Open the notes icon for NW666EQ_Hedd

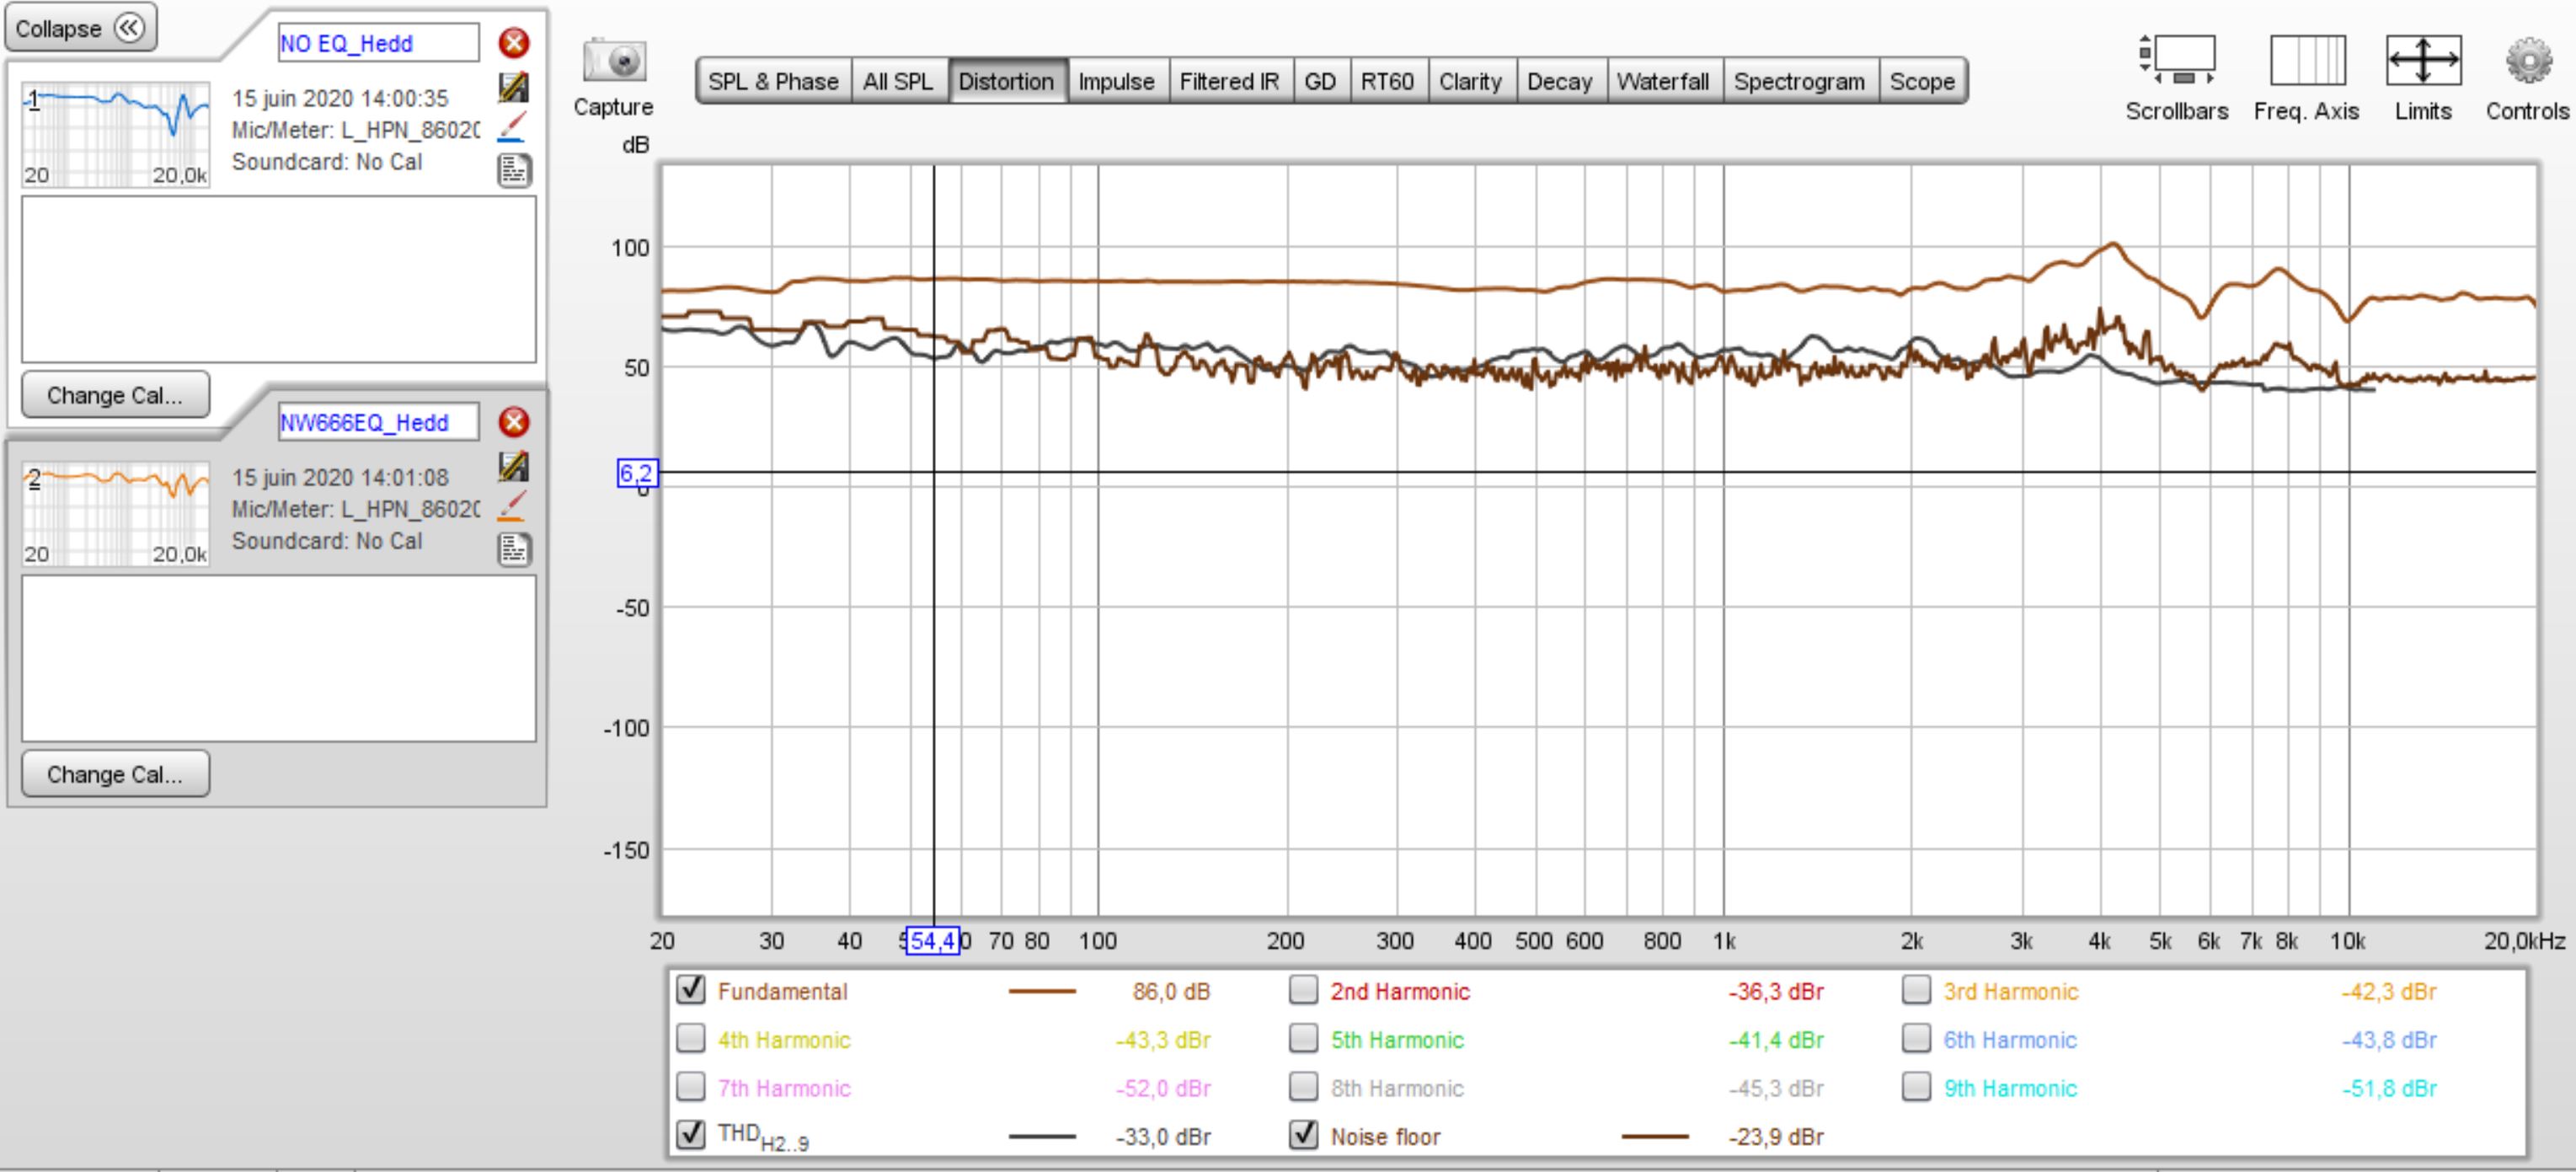514,549
